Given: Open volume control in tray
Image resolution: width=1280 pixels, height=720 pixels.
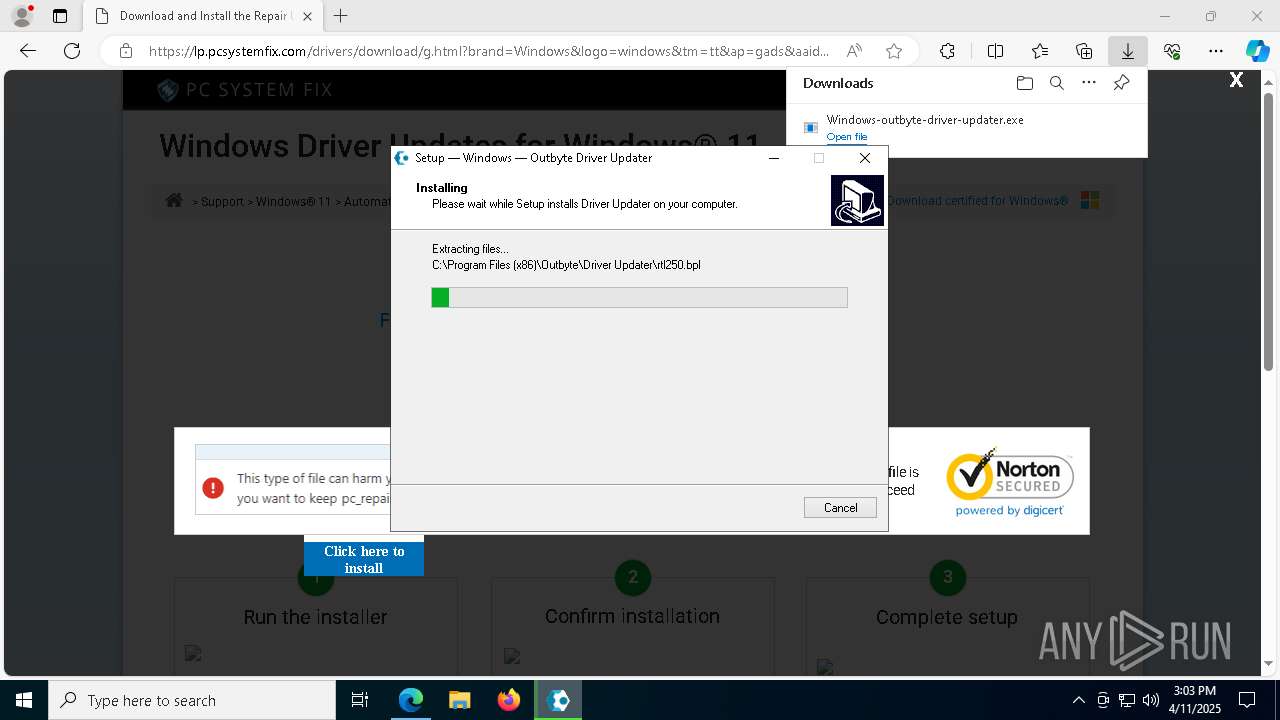Looking at the screenshot, I should (1150, 700).
